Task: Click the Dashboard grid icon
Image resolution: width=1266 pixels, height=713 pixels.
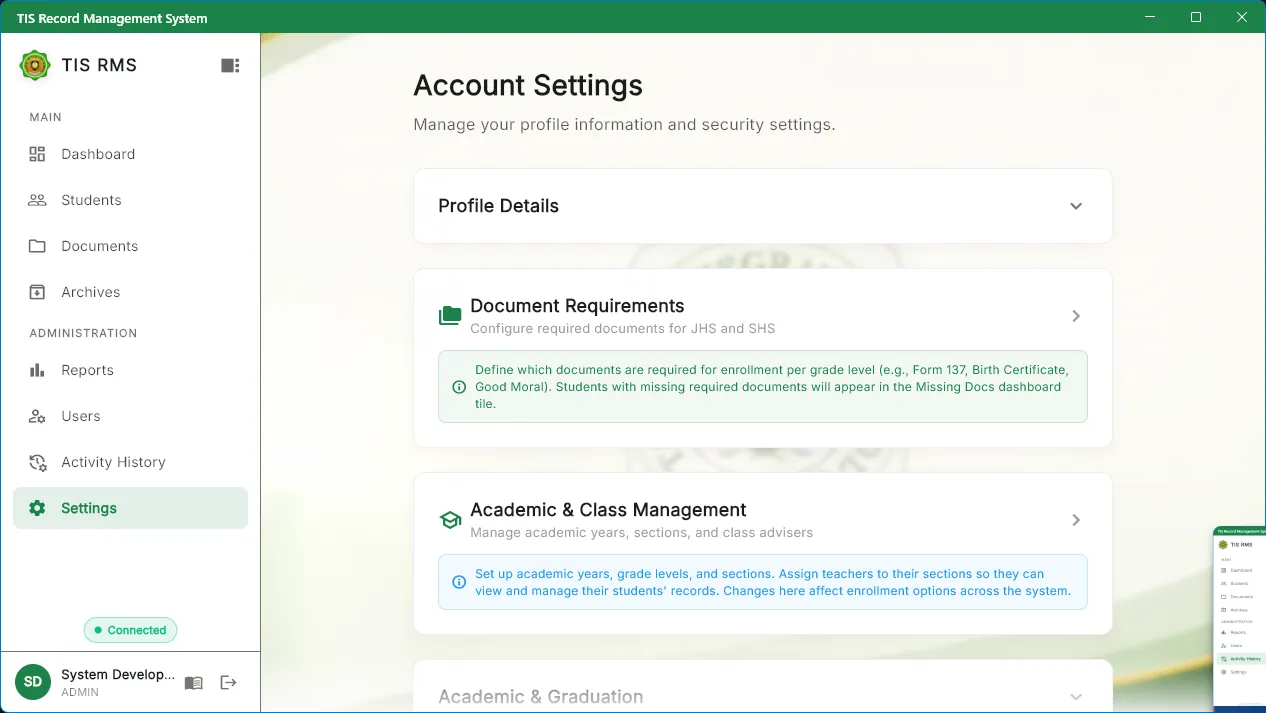Action: pos(37,154)
